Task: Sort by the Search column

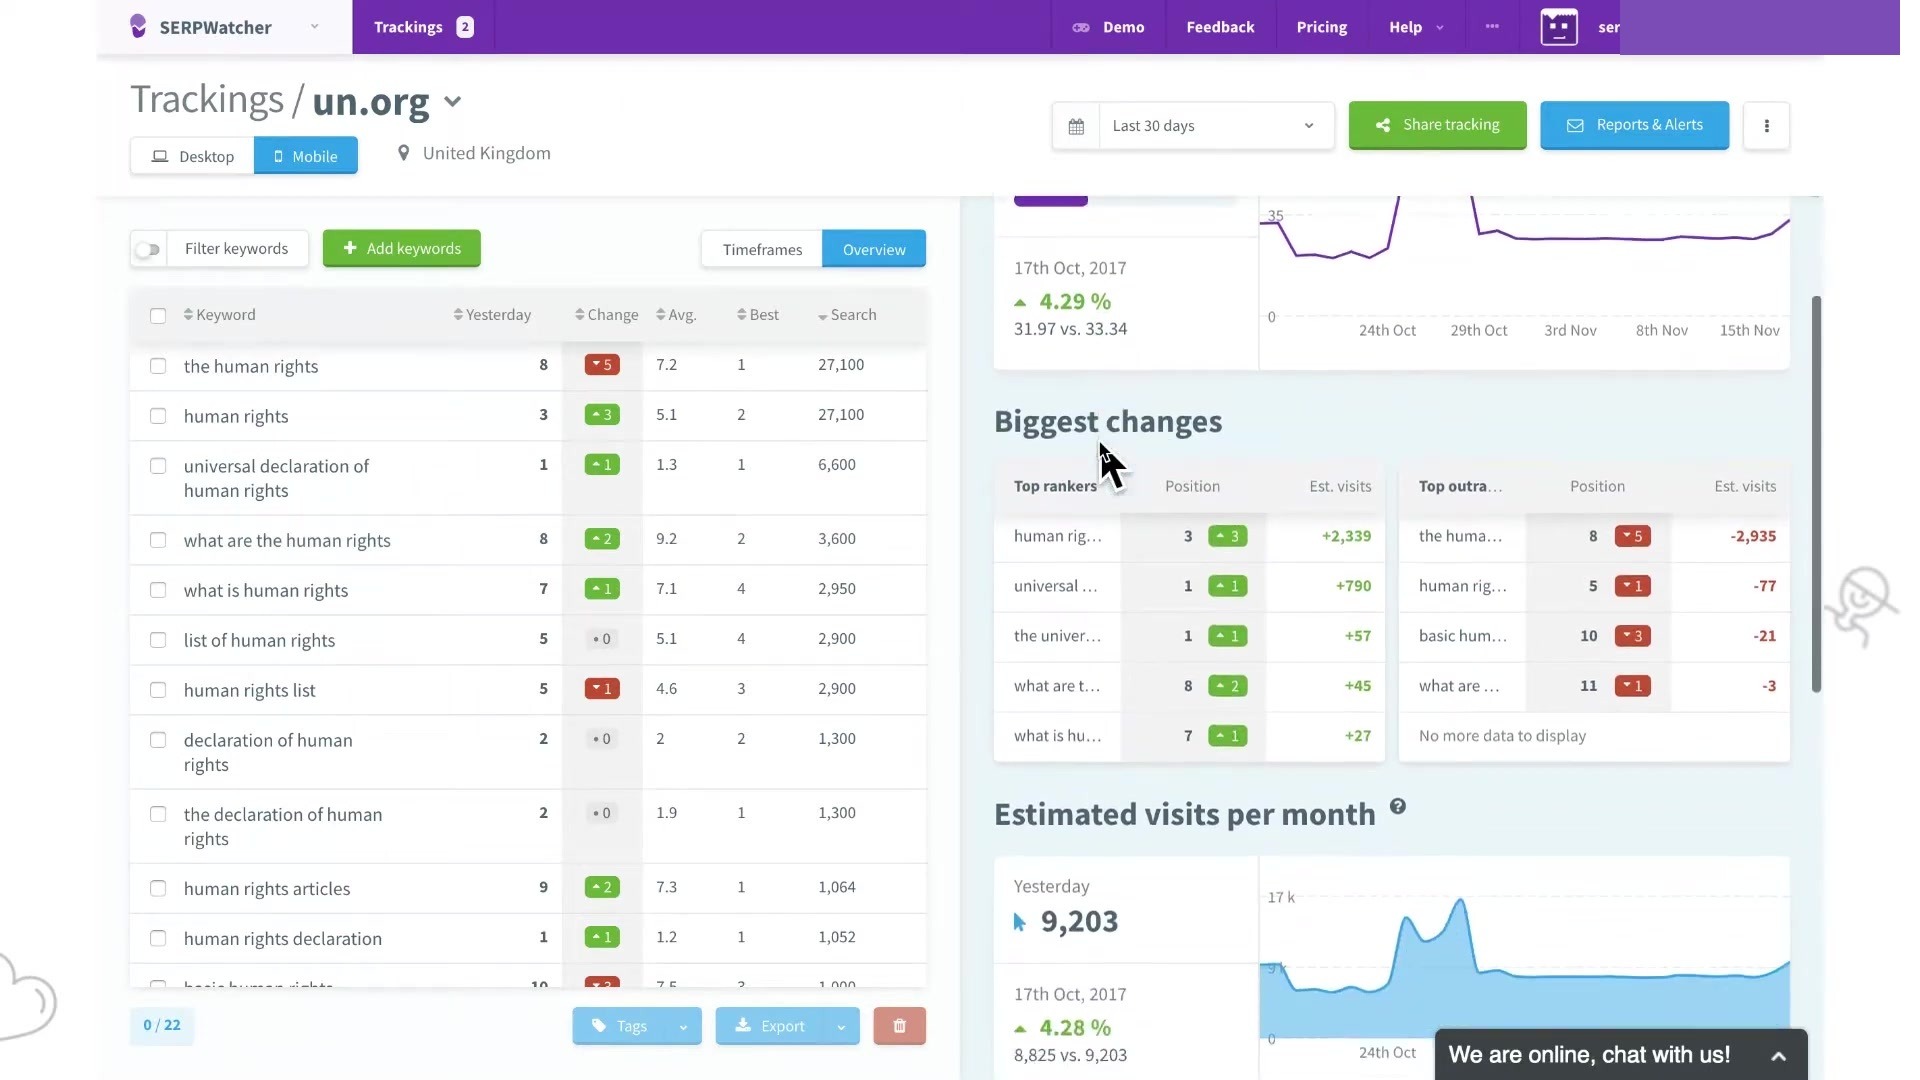Action: [x=847, y=315]
